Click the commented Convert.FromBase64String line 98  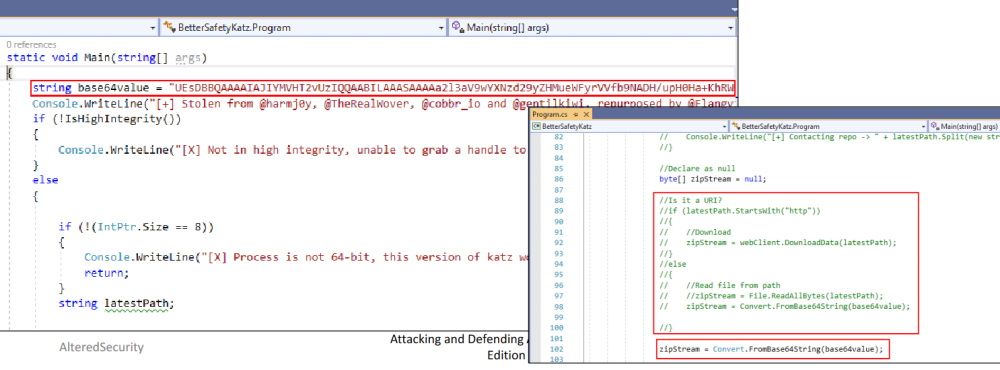point(784,306)
